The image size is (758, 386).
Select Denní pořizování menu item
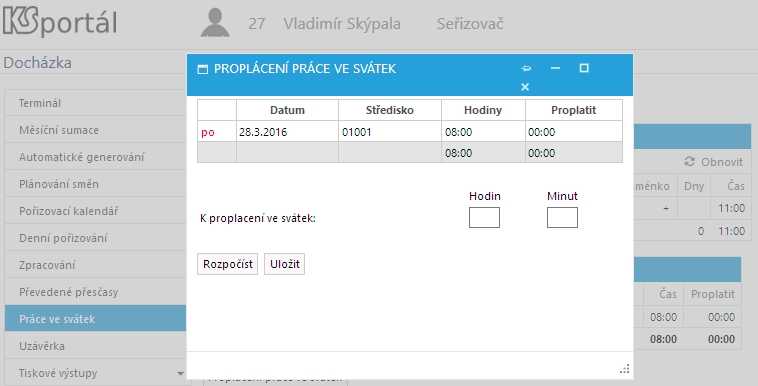point(95,238)
